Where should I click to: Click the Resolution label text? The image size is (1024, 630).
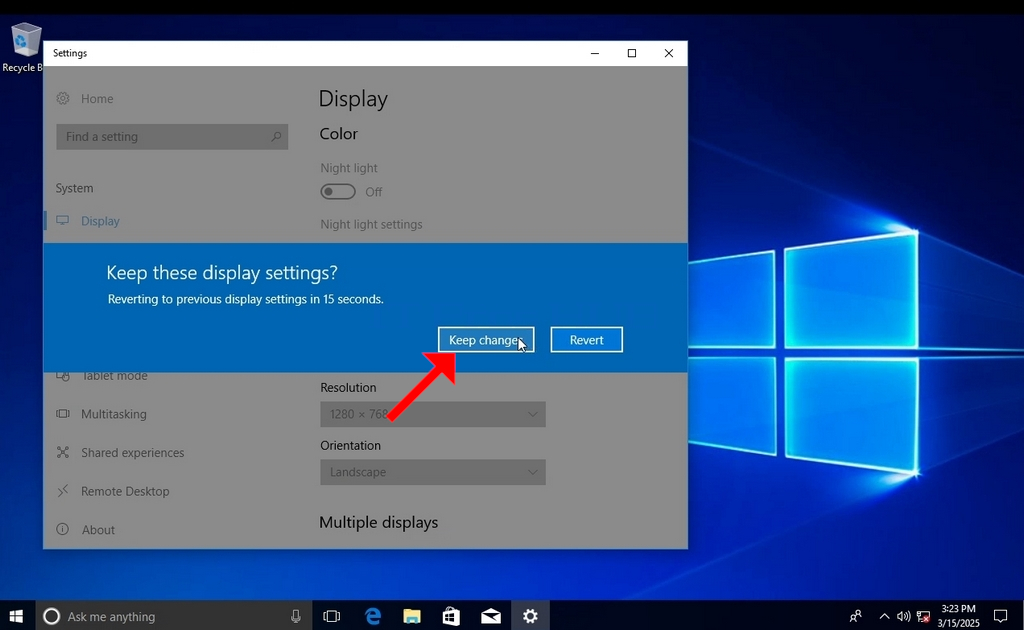(x=348, y=387)
